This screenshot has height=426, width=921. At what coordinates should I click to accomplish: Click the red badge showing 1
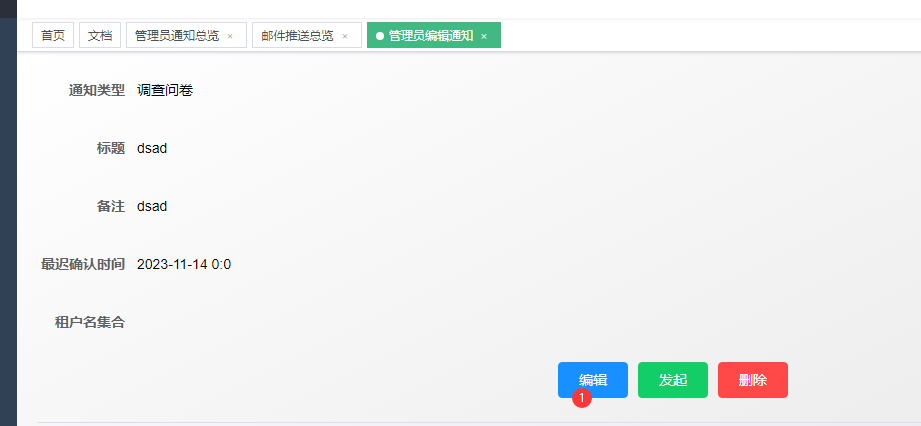582,398
